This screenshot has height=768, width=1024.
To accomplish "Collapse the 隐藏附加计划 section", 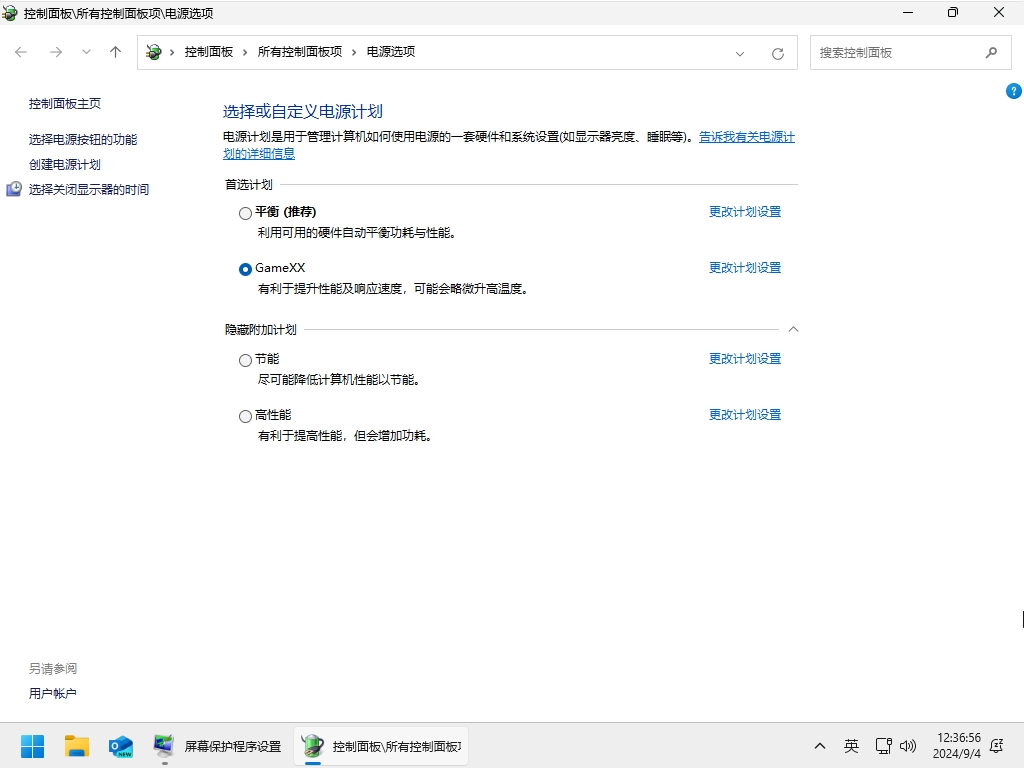I will click(793, 328).
